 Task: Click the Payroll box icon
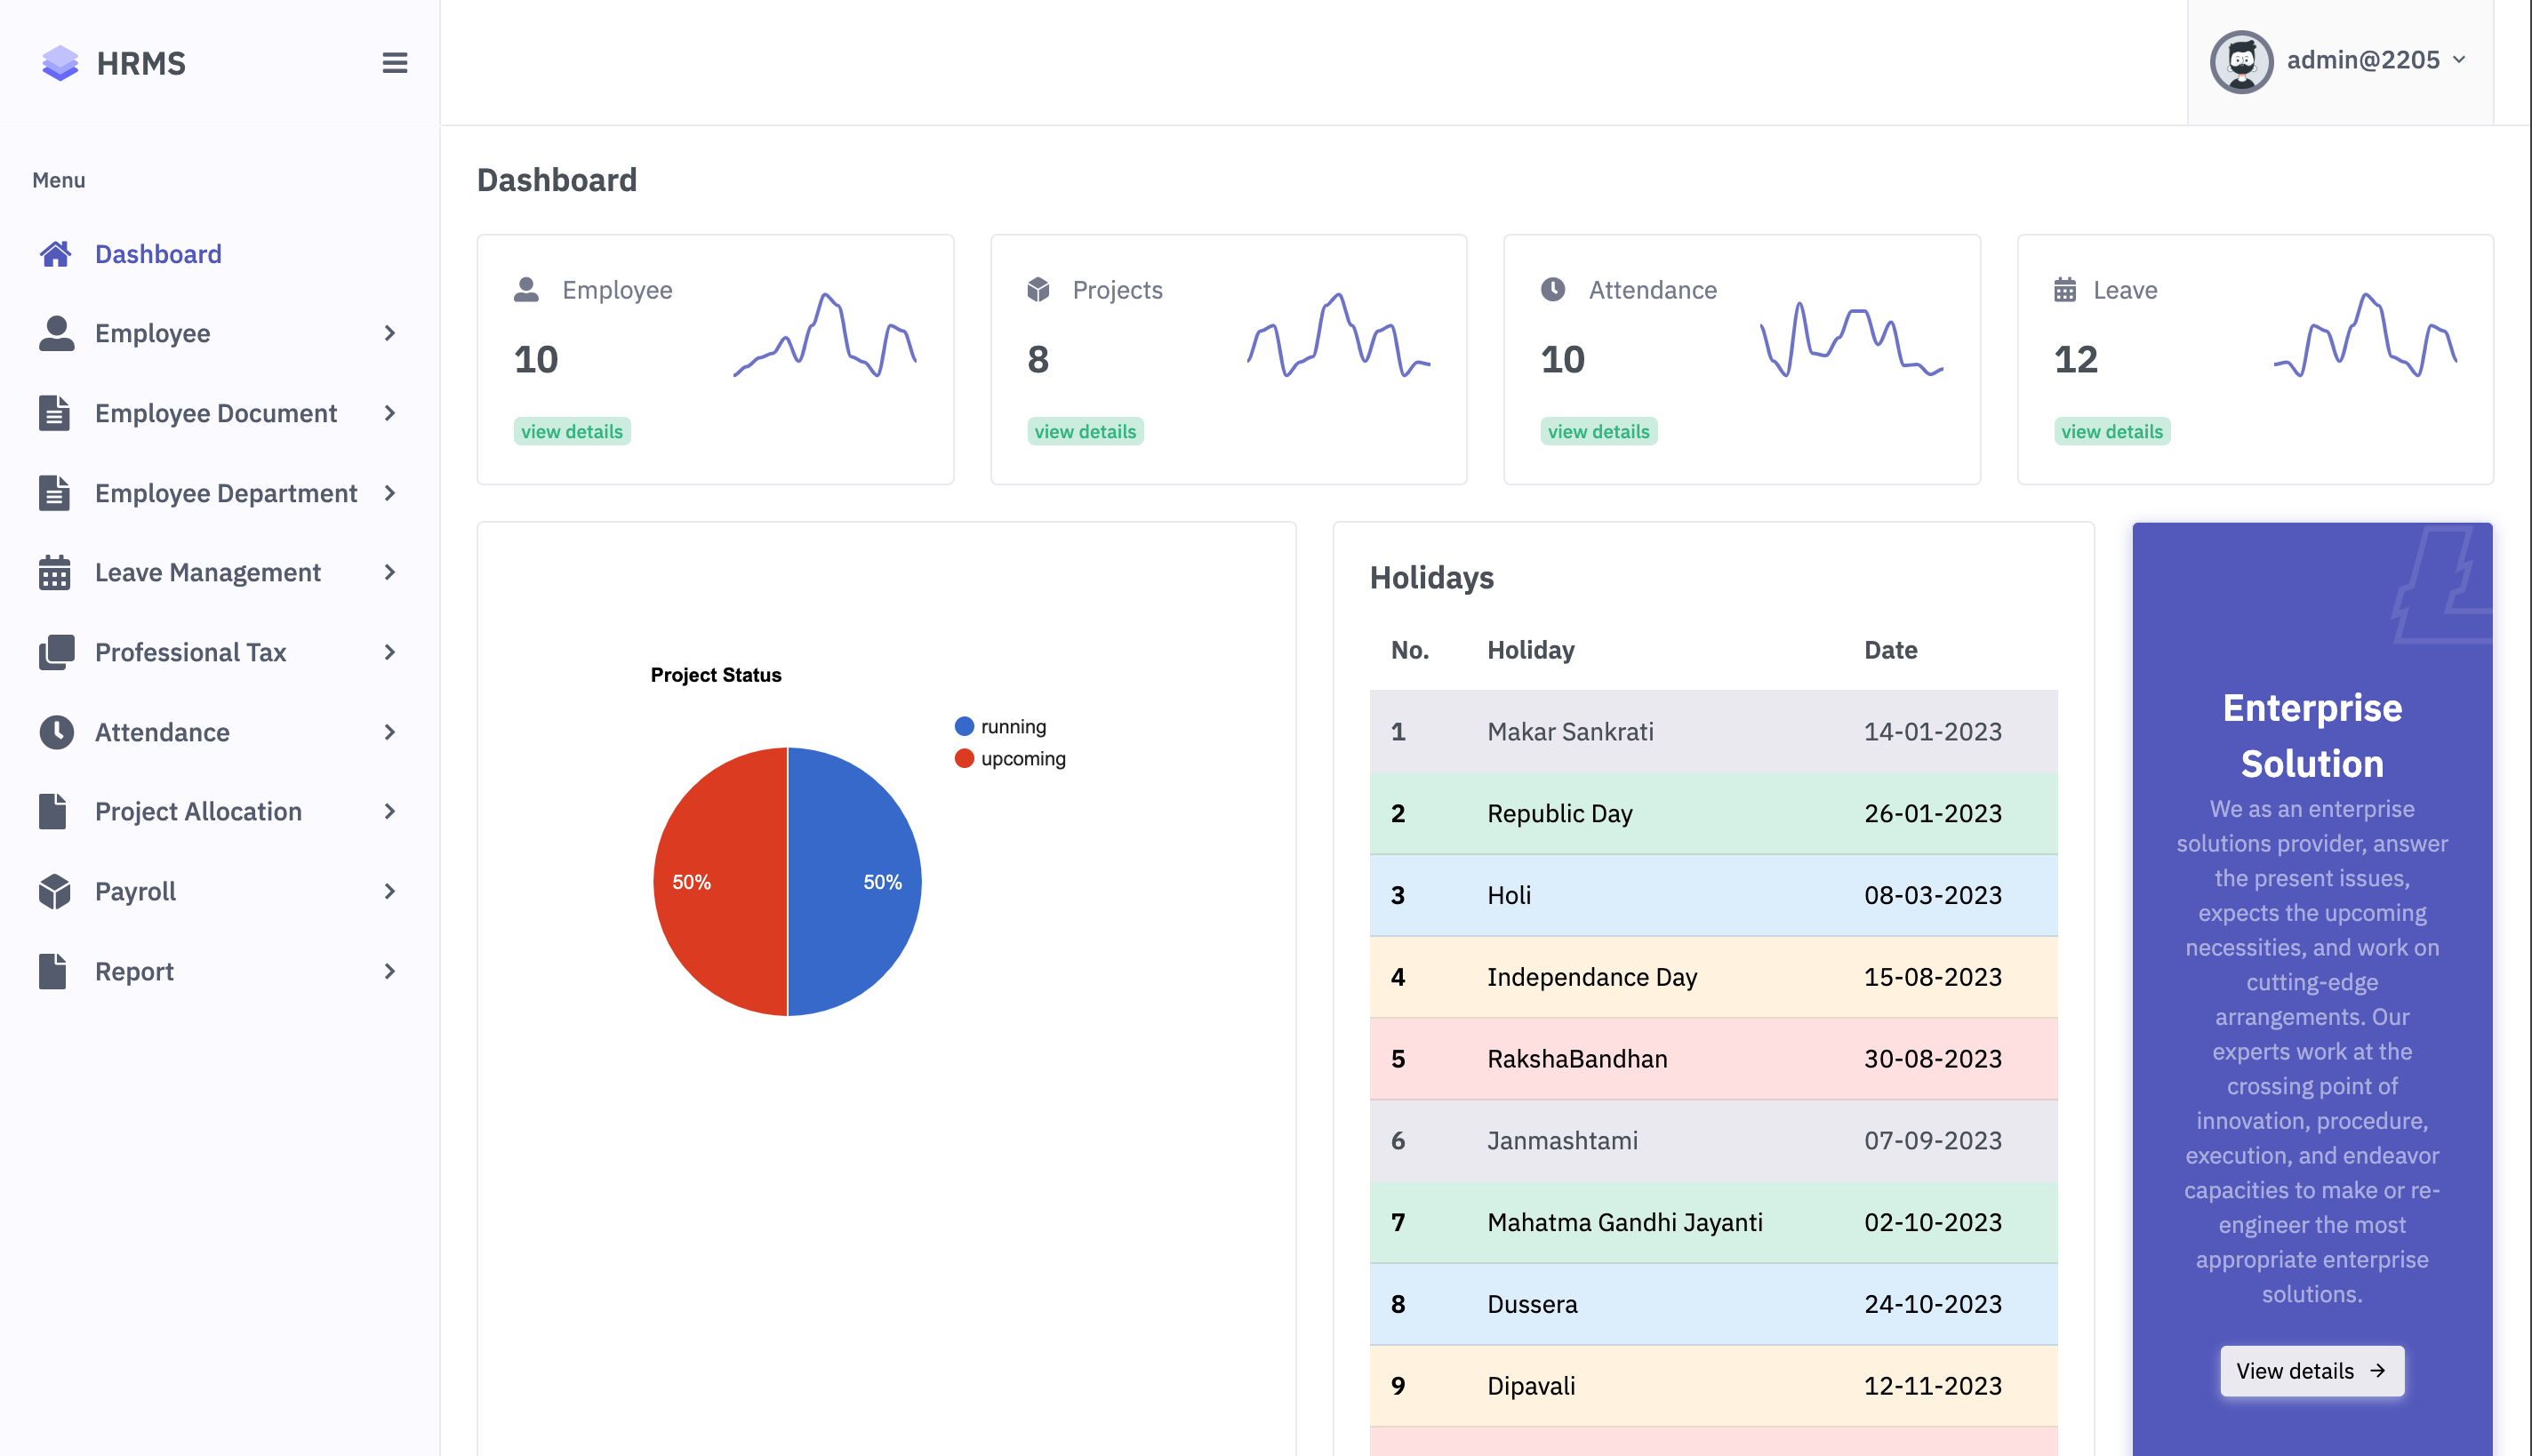point(55,891)
